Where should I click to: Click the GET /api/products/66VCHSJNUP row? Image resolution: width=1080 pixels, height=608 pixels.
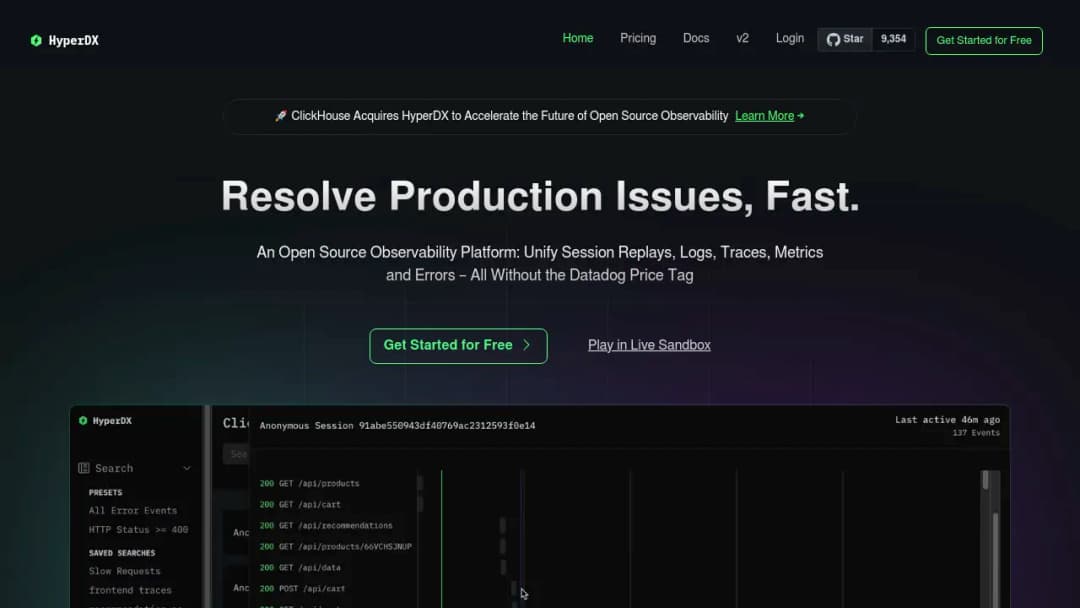[335, 547]
